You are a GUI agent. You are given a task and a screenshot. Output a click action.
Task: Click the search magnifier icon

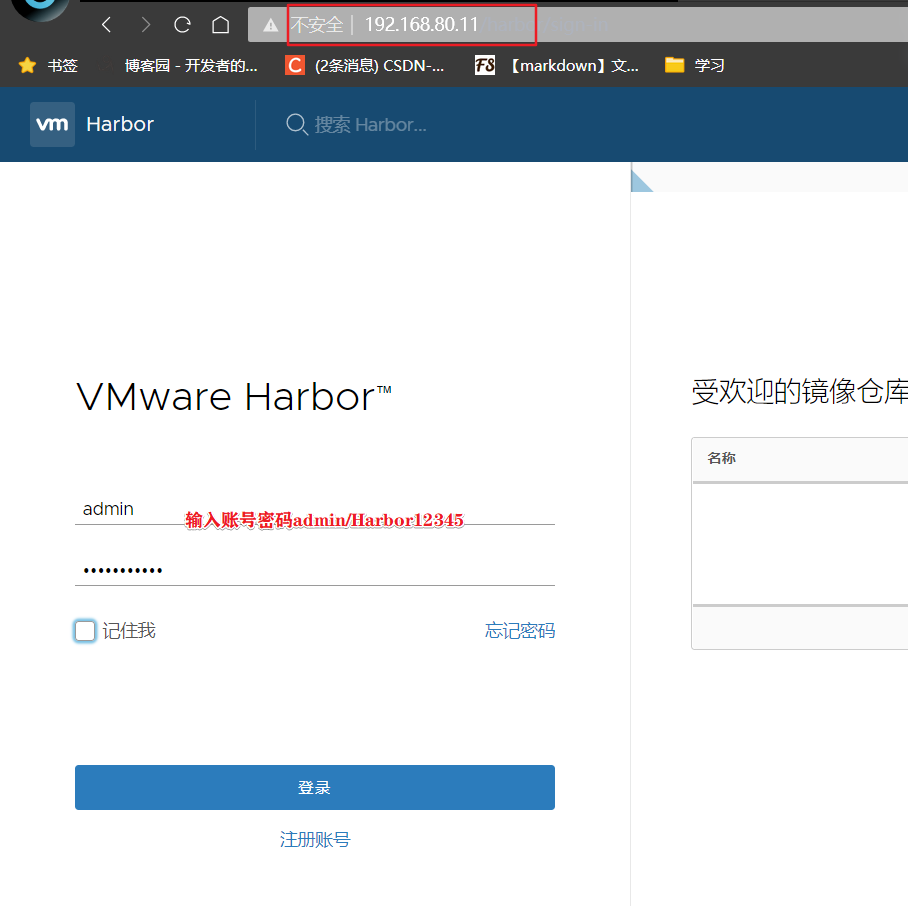[296, 124]
